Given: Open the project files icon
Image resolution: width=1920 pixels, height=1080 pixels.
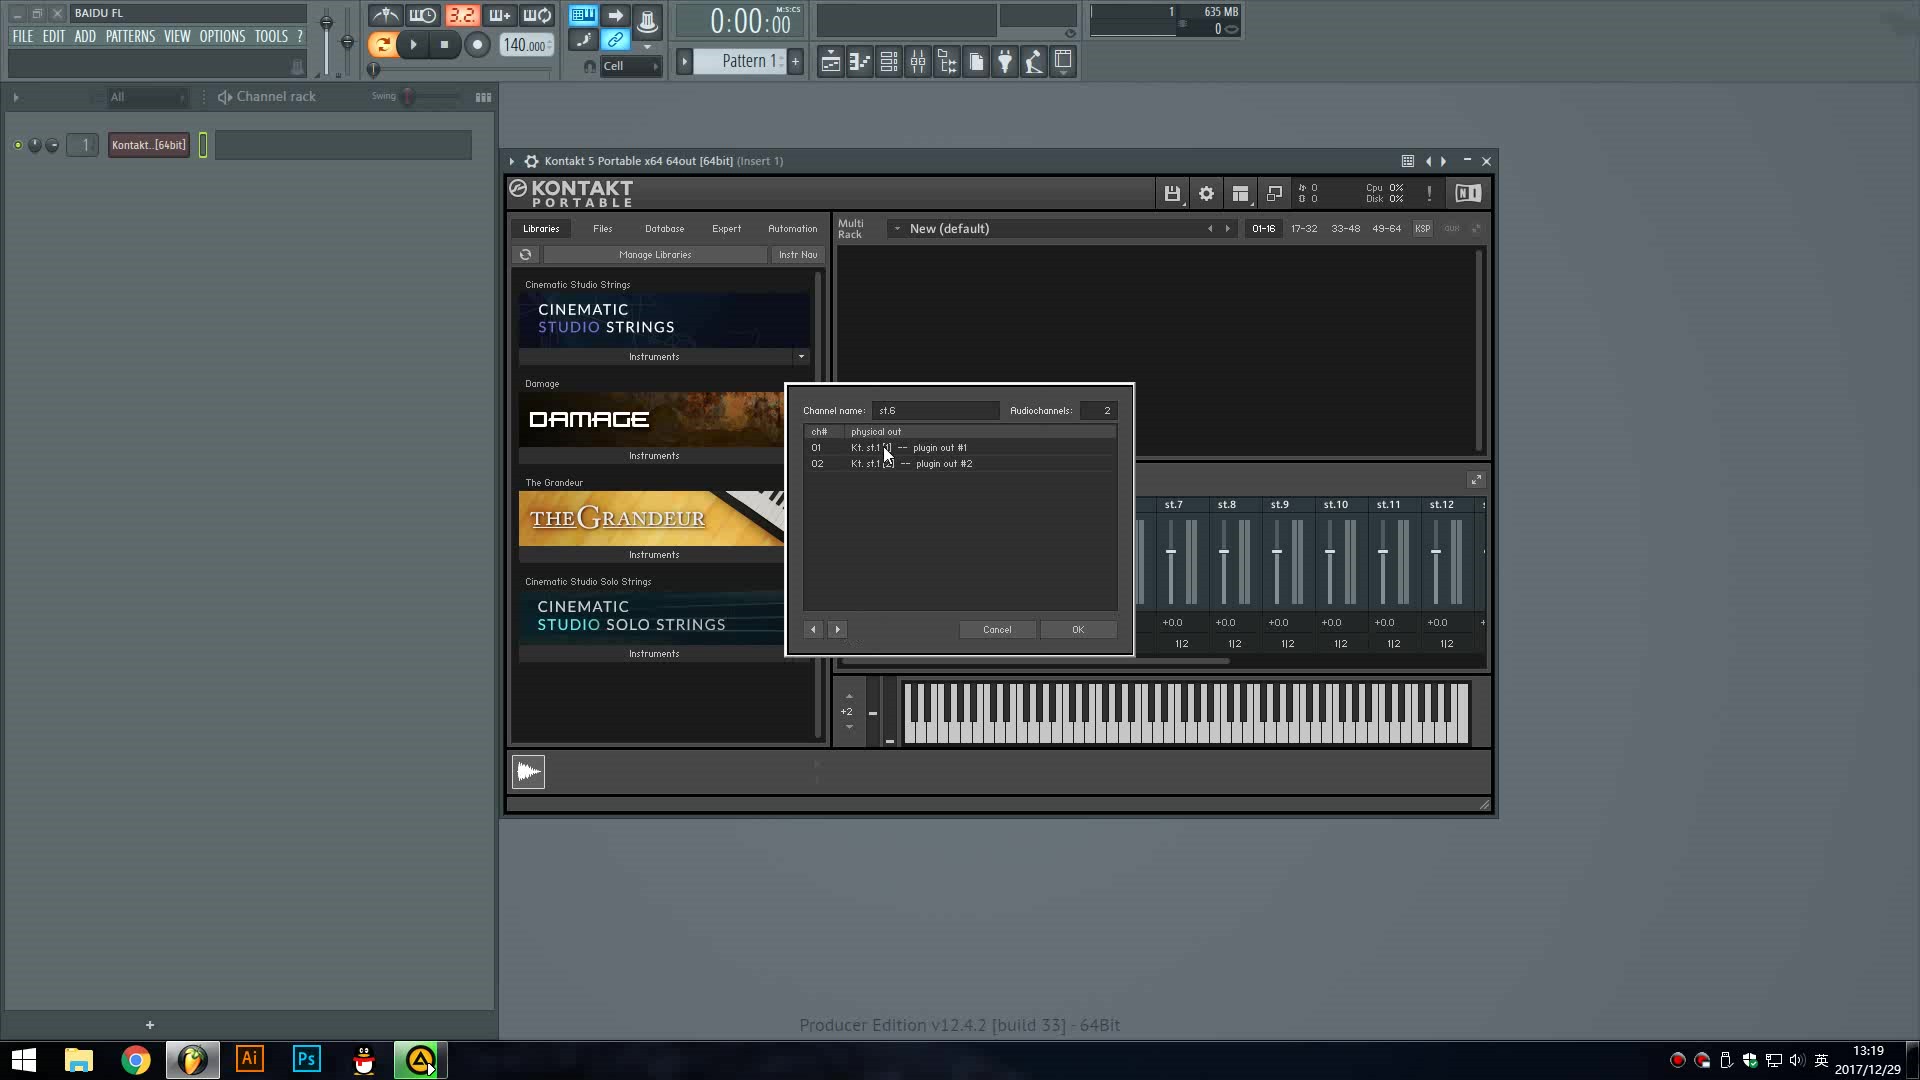Looking at the screenshot, I should pyautogui.click(x=976, y=62).
